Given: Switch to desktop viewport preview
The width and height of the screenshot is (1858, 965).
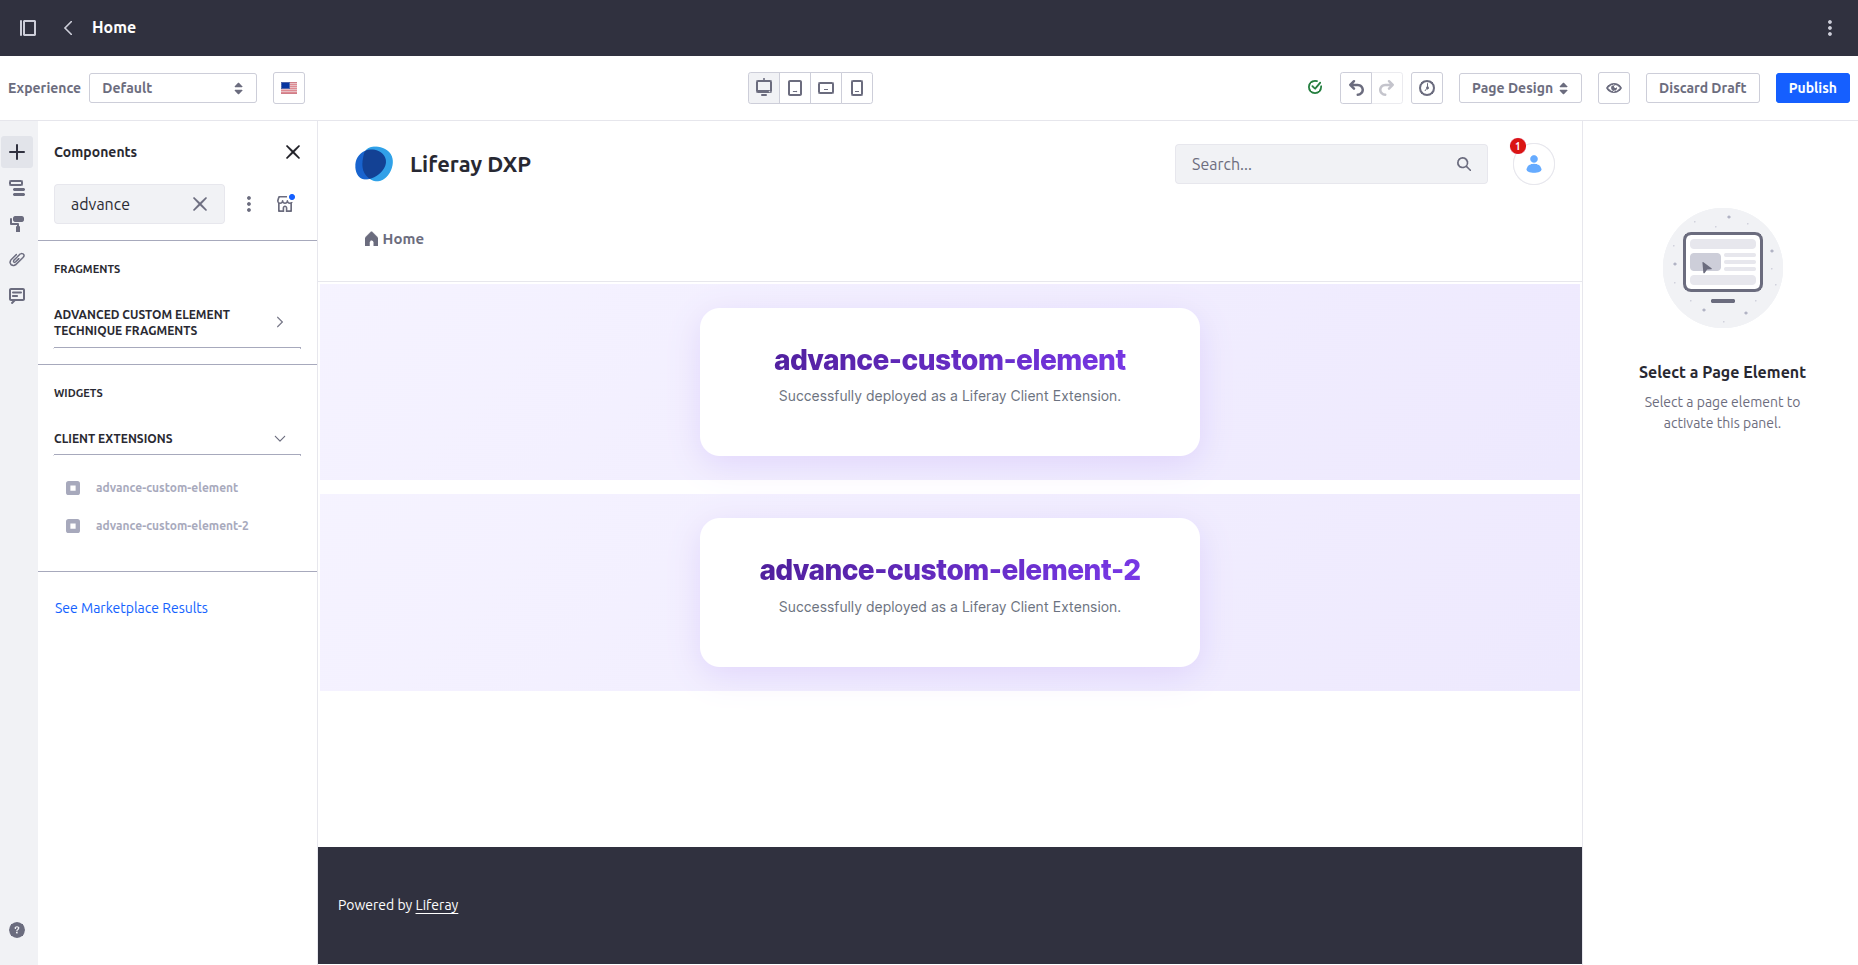Looking at the screenshot, I should [764, 88].
